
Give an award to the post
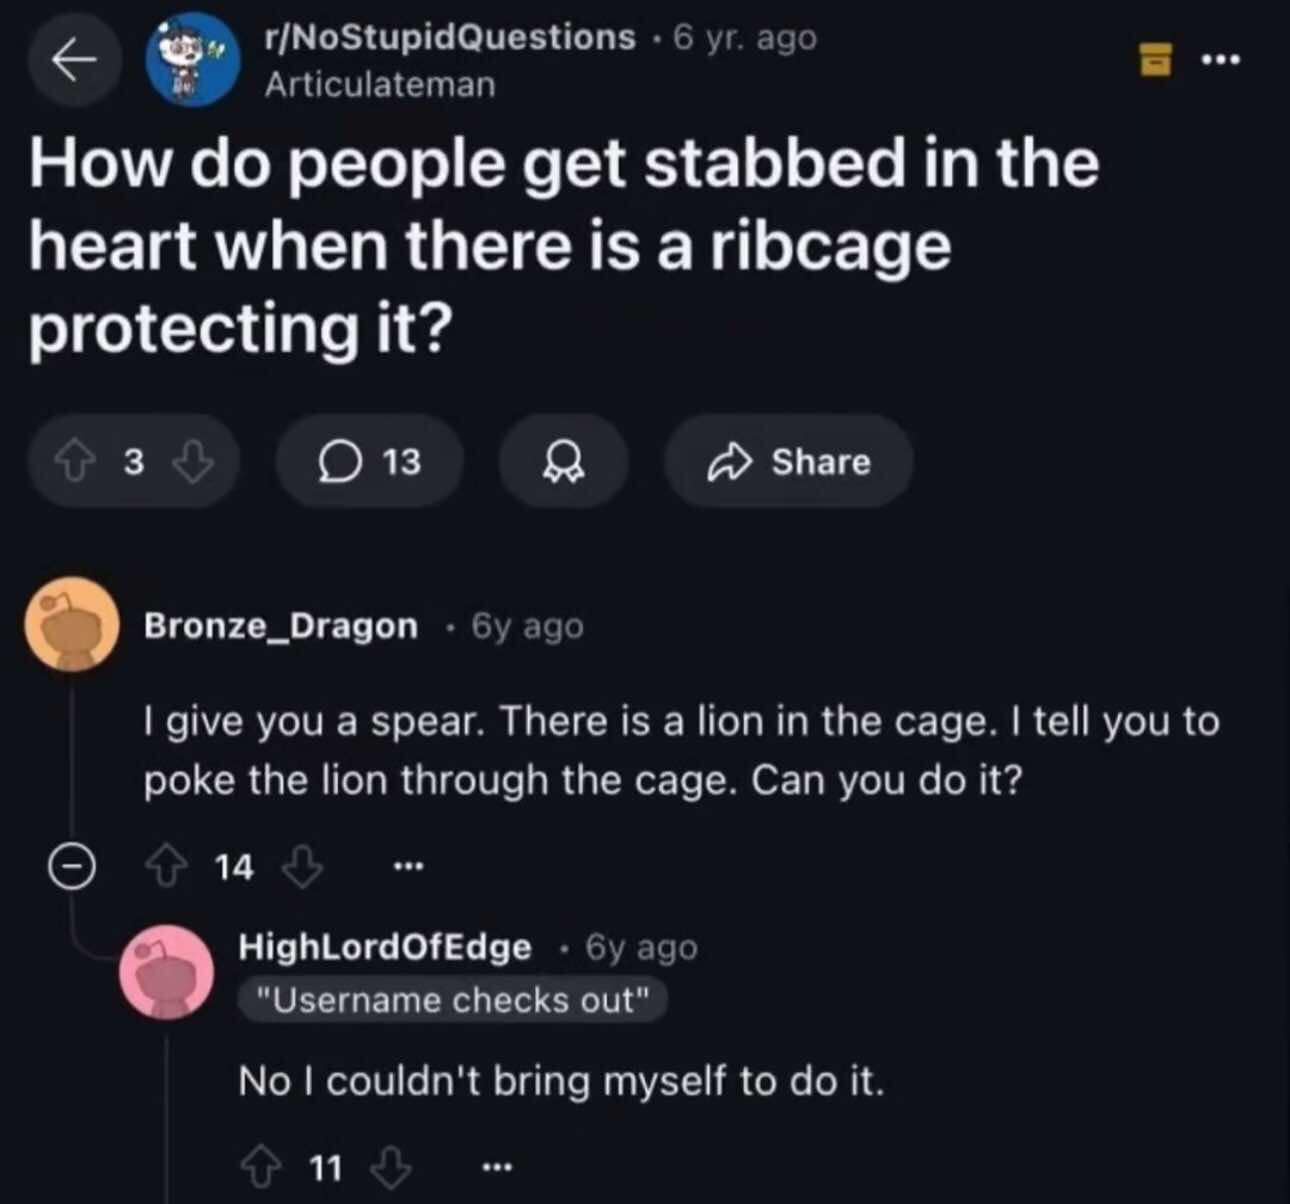(564, 462)
